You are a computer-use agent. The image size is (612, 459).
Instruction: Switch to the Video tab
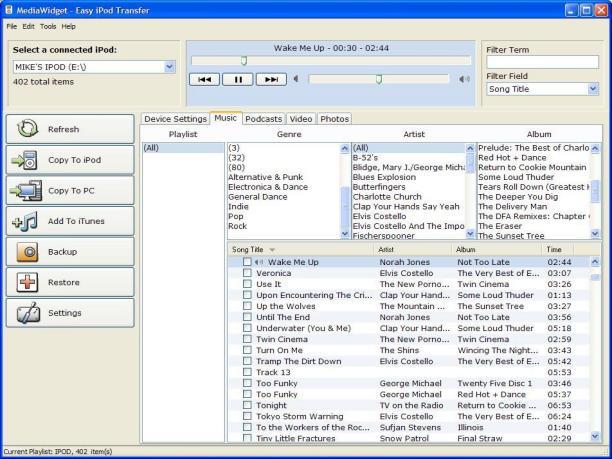coord(301,119)
